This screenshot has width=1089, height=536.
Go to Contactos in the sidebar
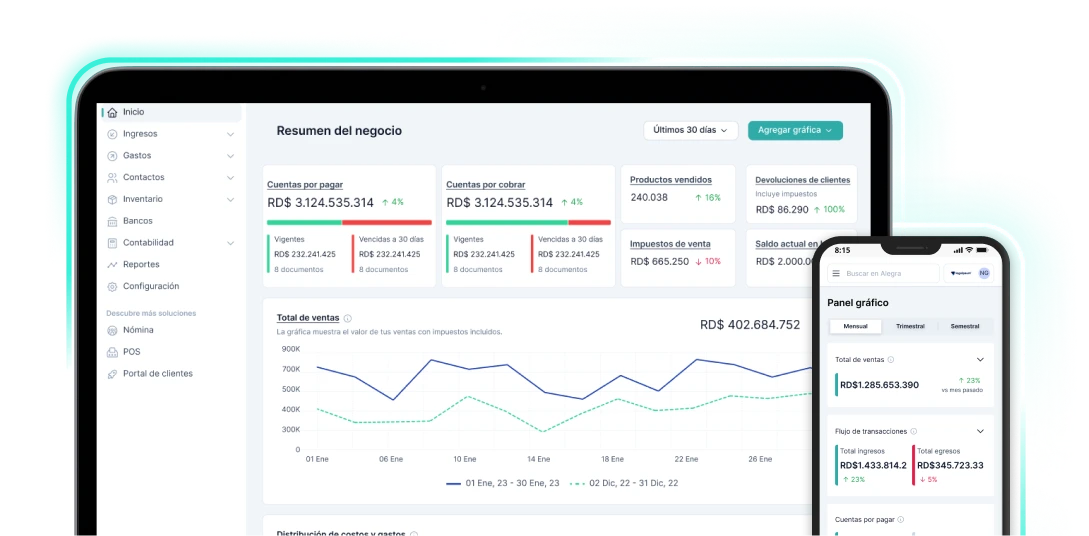tap(143, 178)
